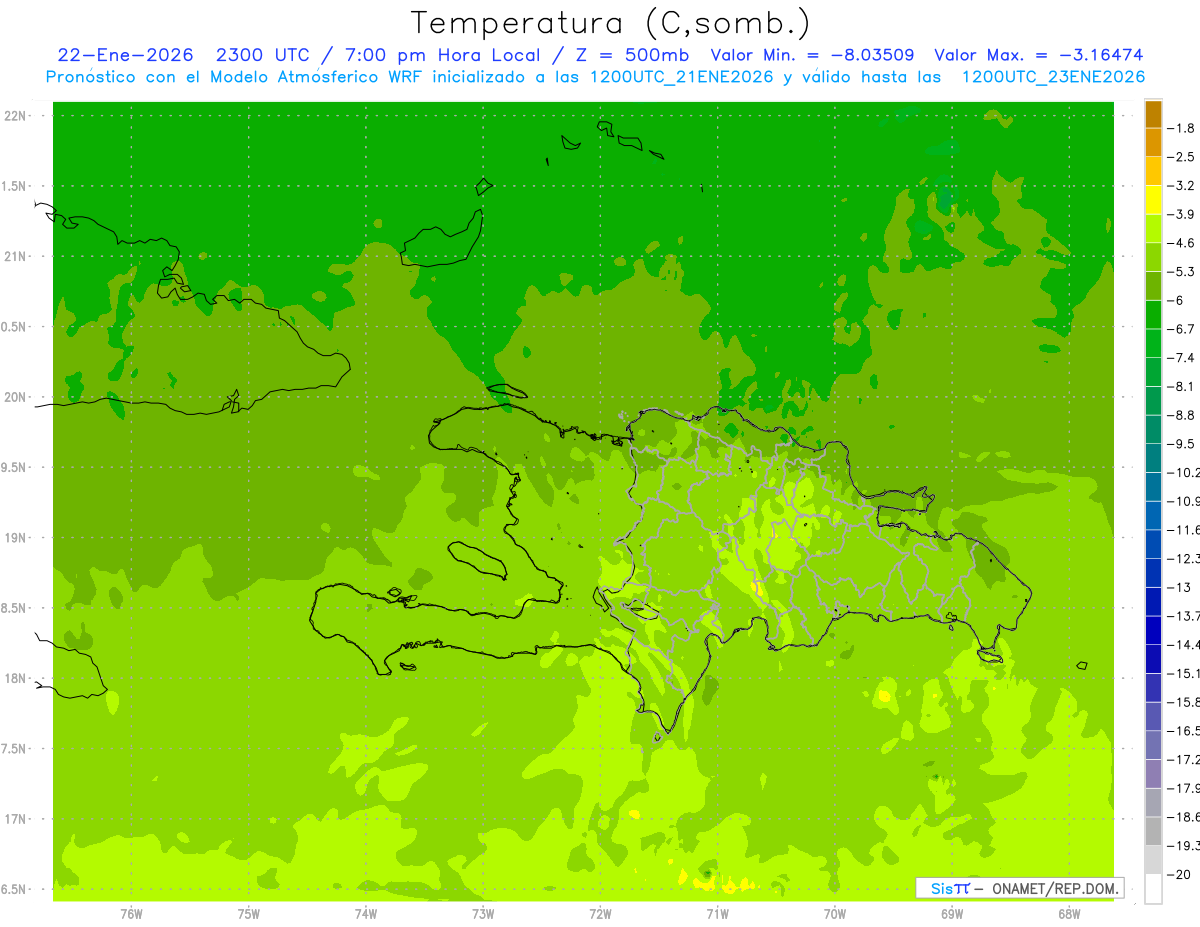
Task: Select the date text "22-Ene-2026"
Action: coord(125,55)
